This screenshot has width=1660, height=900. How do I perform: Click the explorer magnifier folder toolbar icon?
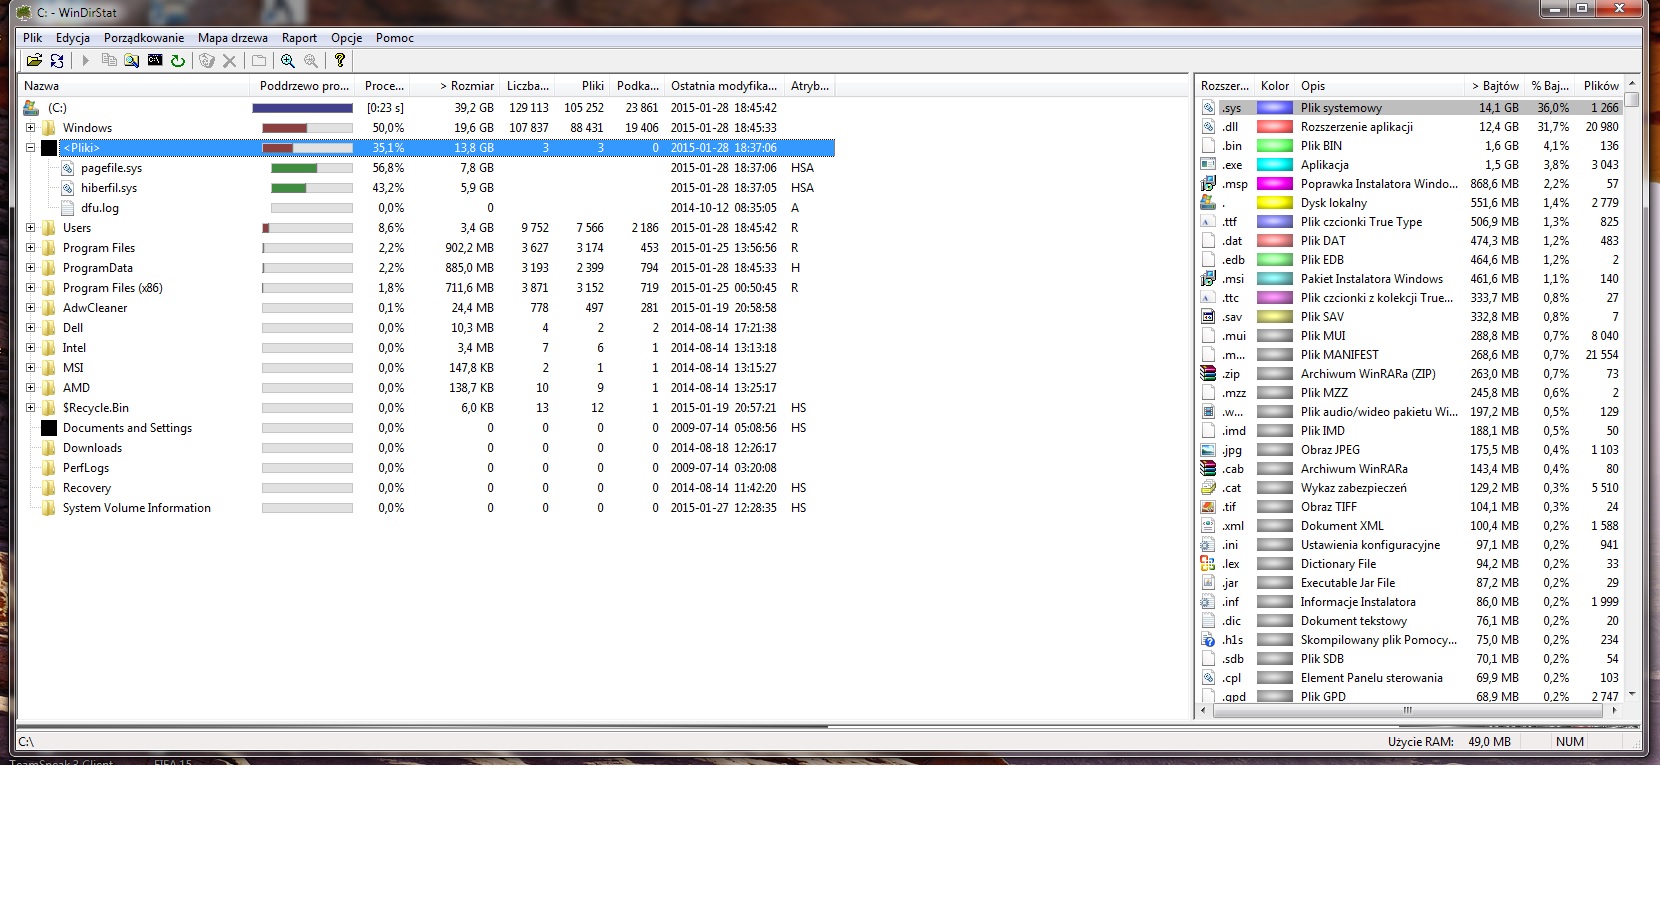(x=132, y=61)
